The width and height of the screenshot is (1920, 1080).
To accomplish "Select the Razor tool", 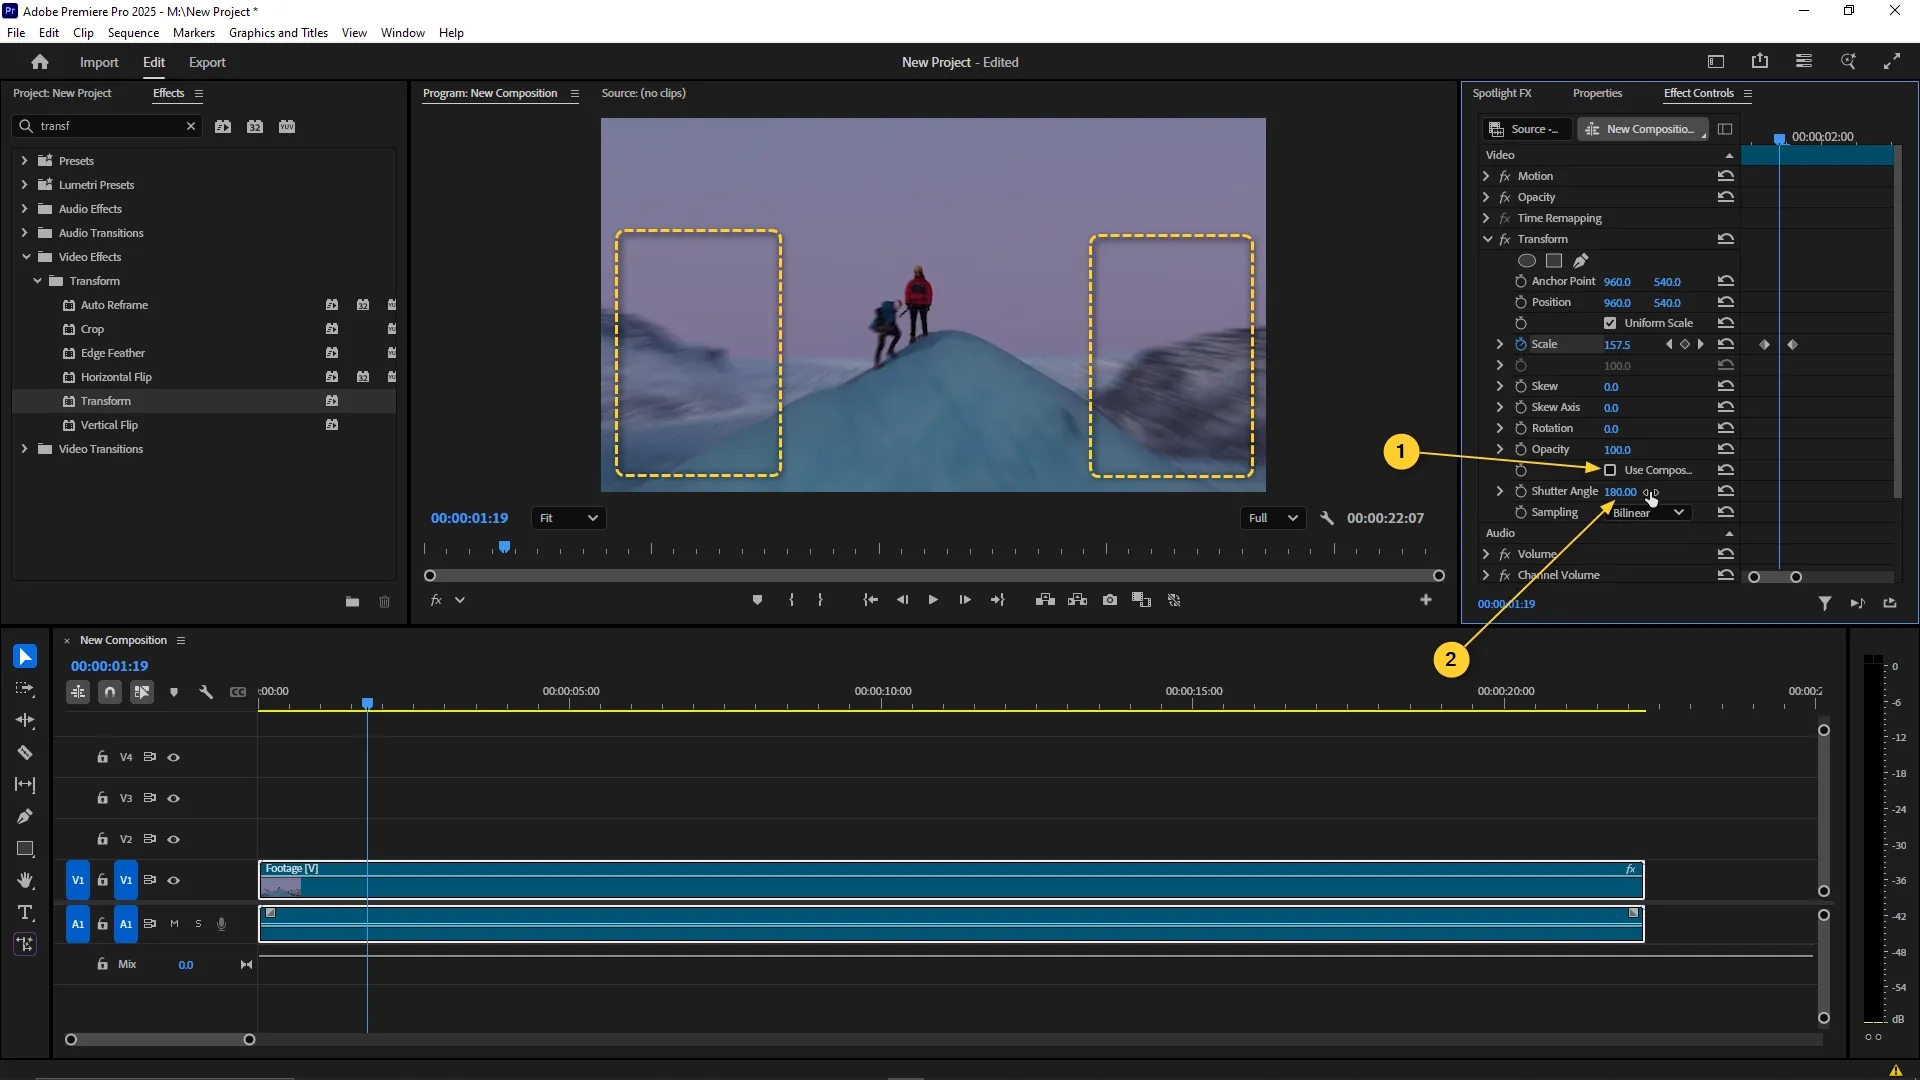I will click(x=25, y=752).
